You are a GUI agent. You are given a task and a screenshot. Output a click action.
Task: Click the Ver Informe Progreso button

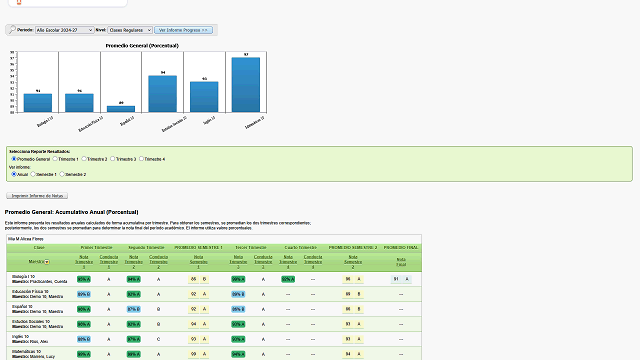coord(183,30)
